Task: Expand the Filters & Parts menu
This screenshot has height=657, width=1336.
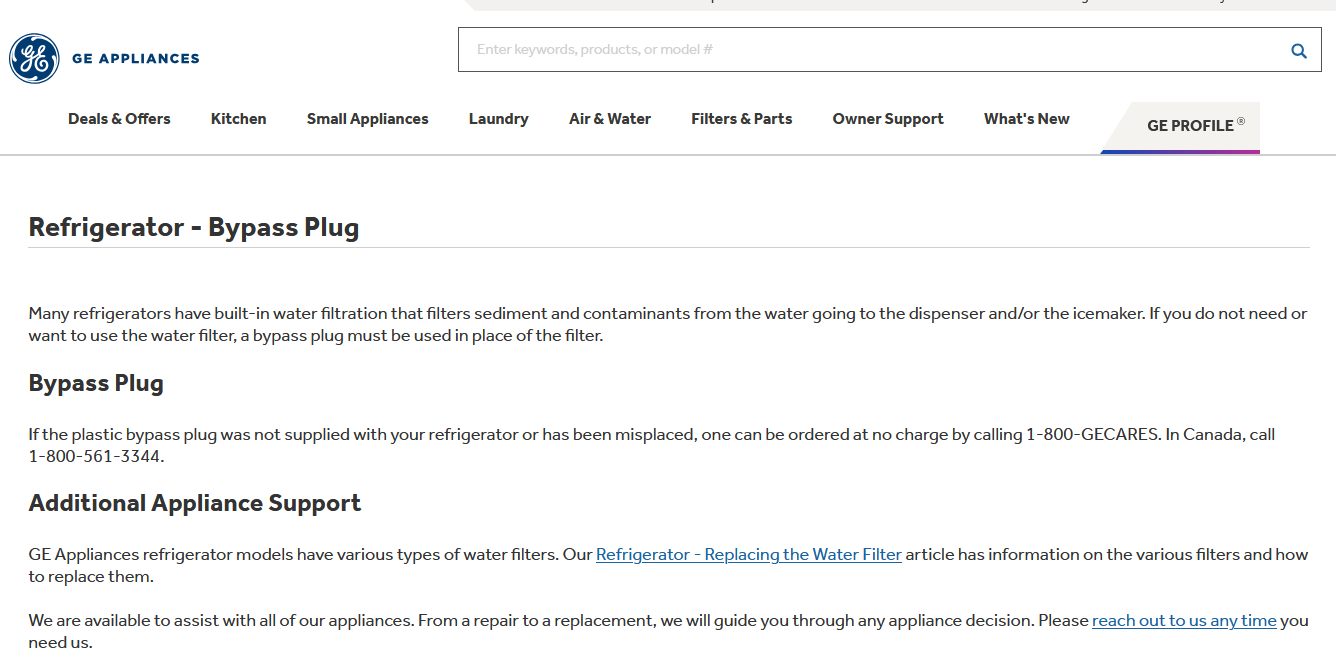Action: [x=741, y=119]
